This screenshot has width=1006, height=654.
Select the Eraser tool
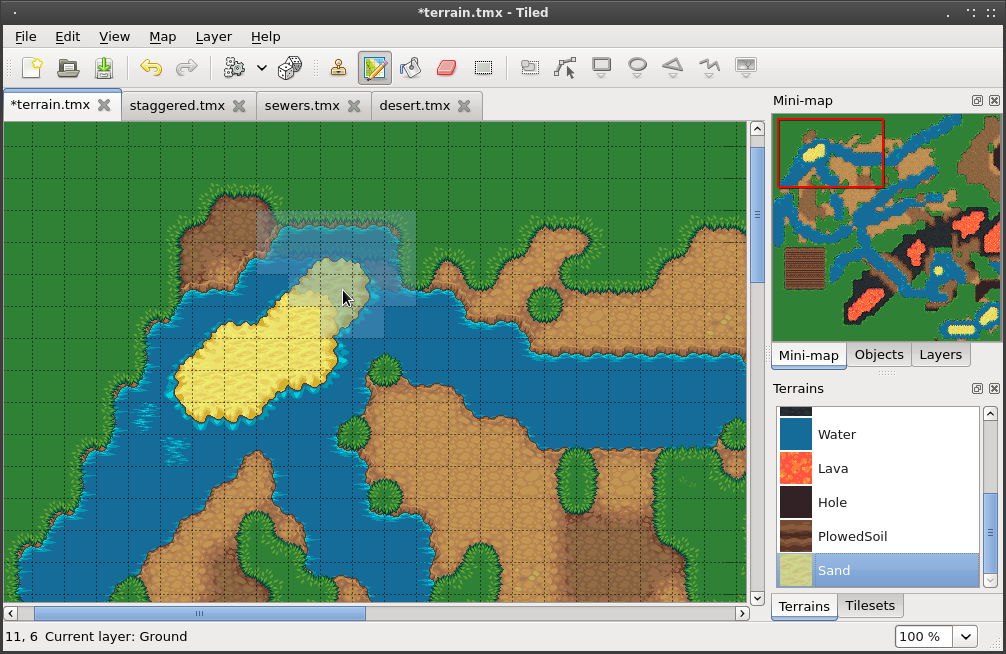pos(446,68)
